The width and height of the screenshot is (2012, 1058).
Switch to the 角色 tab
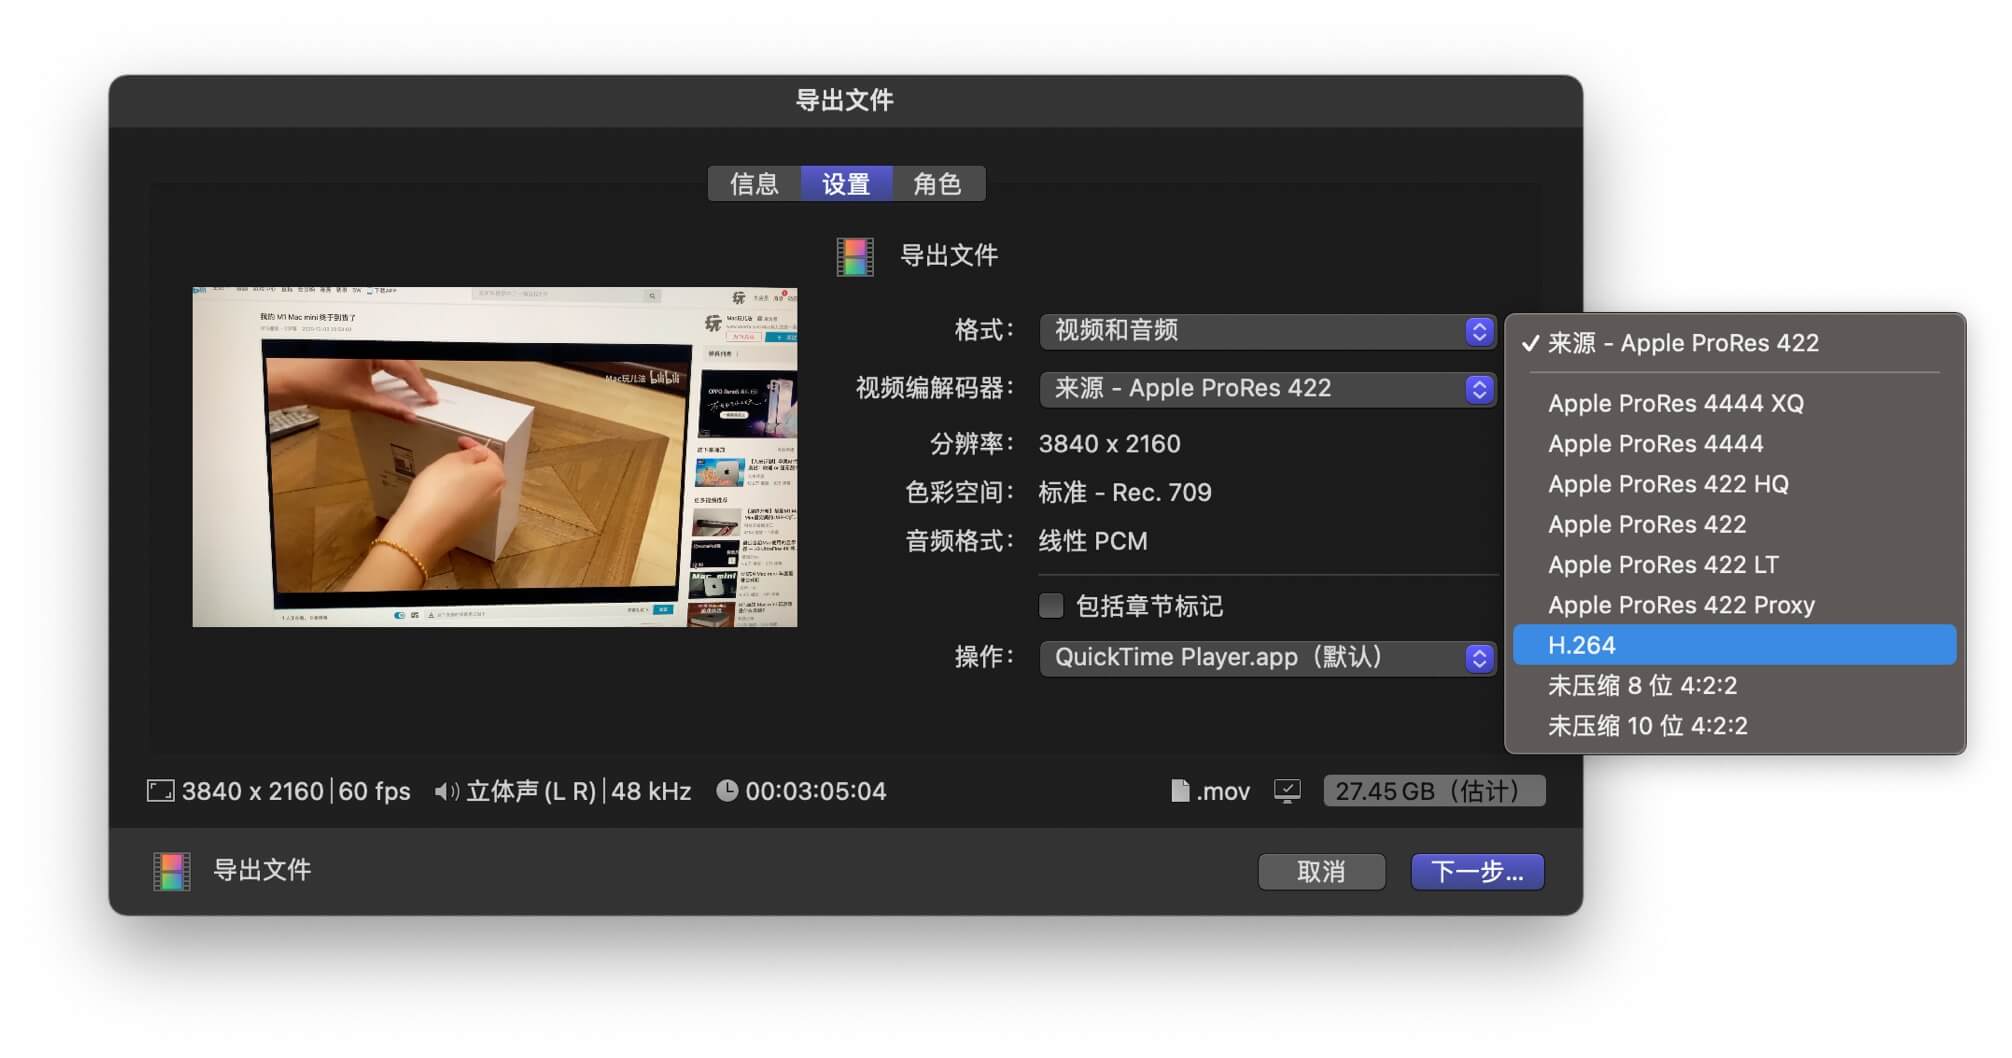[938, 184]
